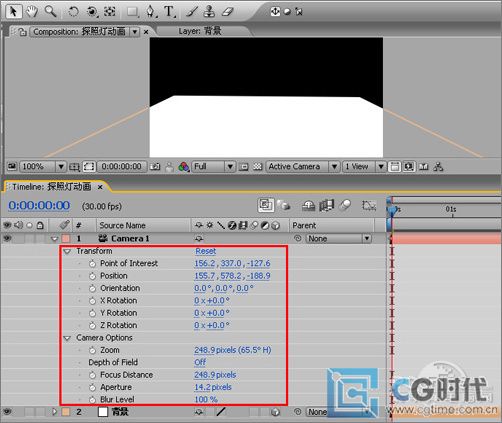Close the Composition viewer tab
The height and width of the screenshot is (423, 502).
(146, 32)
